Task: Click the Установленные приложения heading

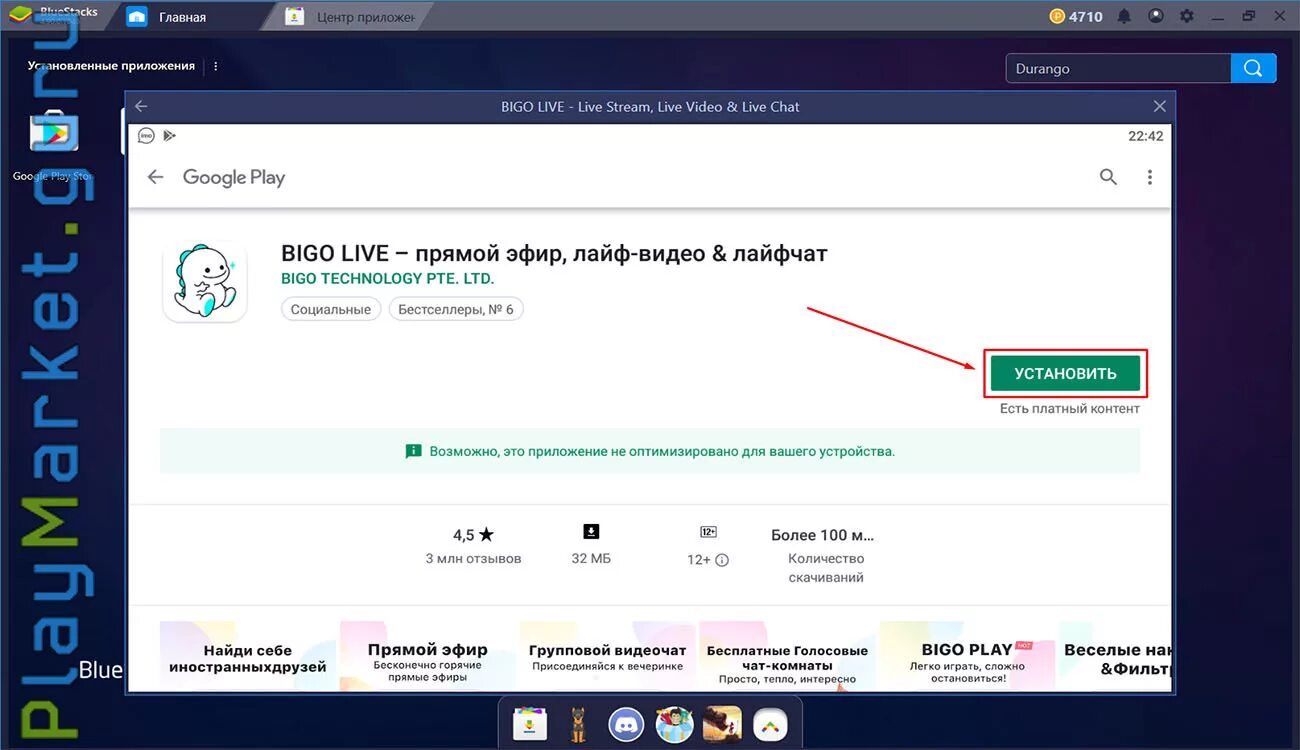Action: [111, 66]
